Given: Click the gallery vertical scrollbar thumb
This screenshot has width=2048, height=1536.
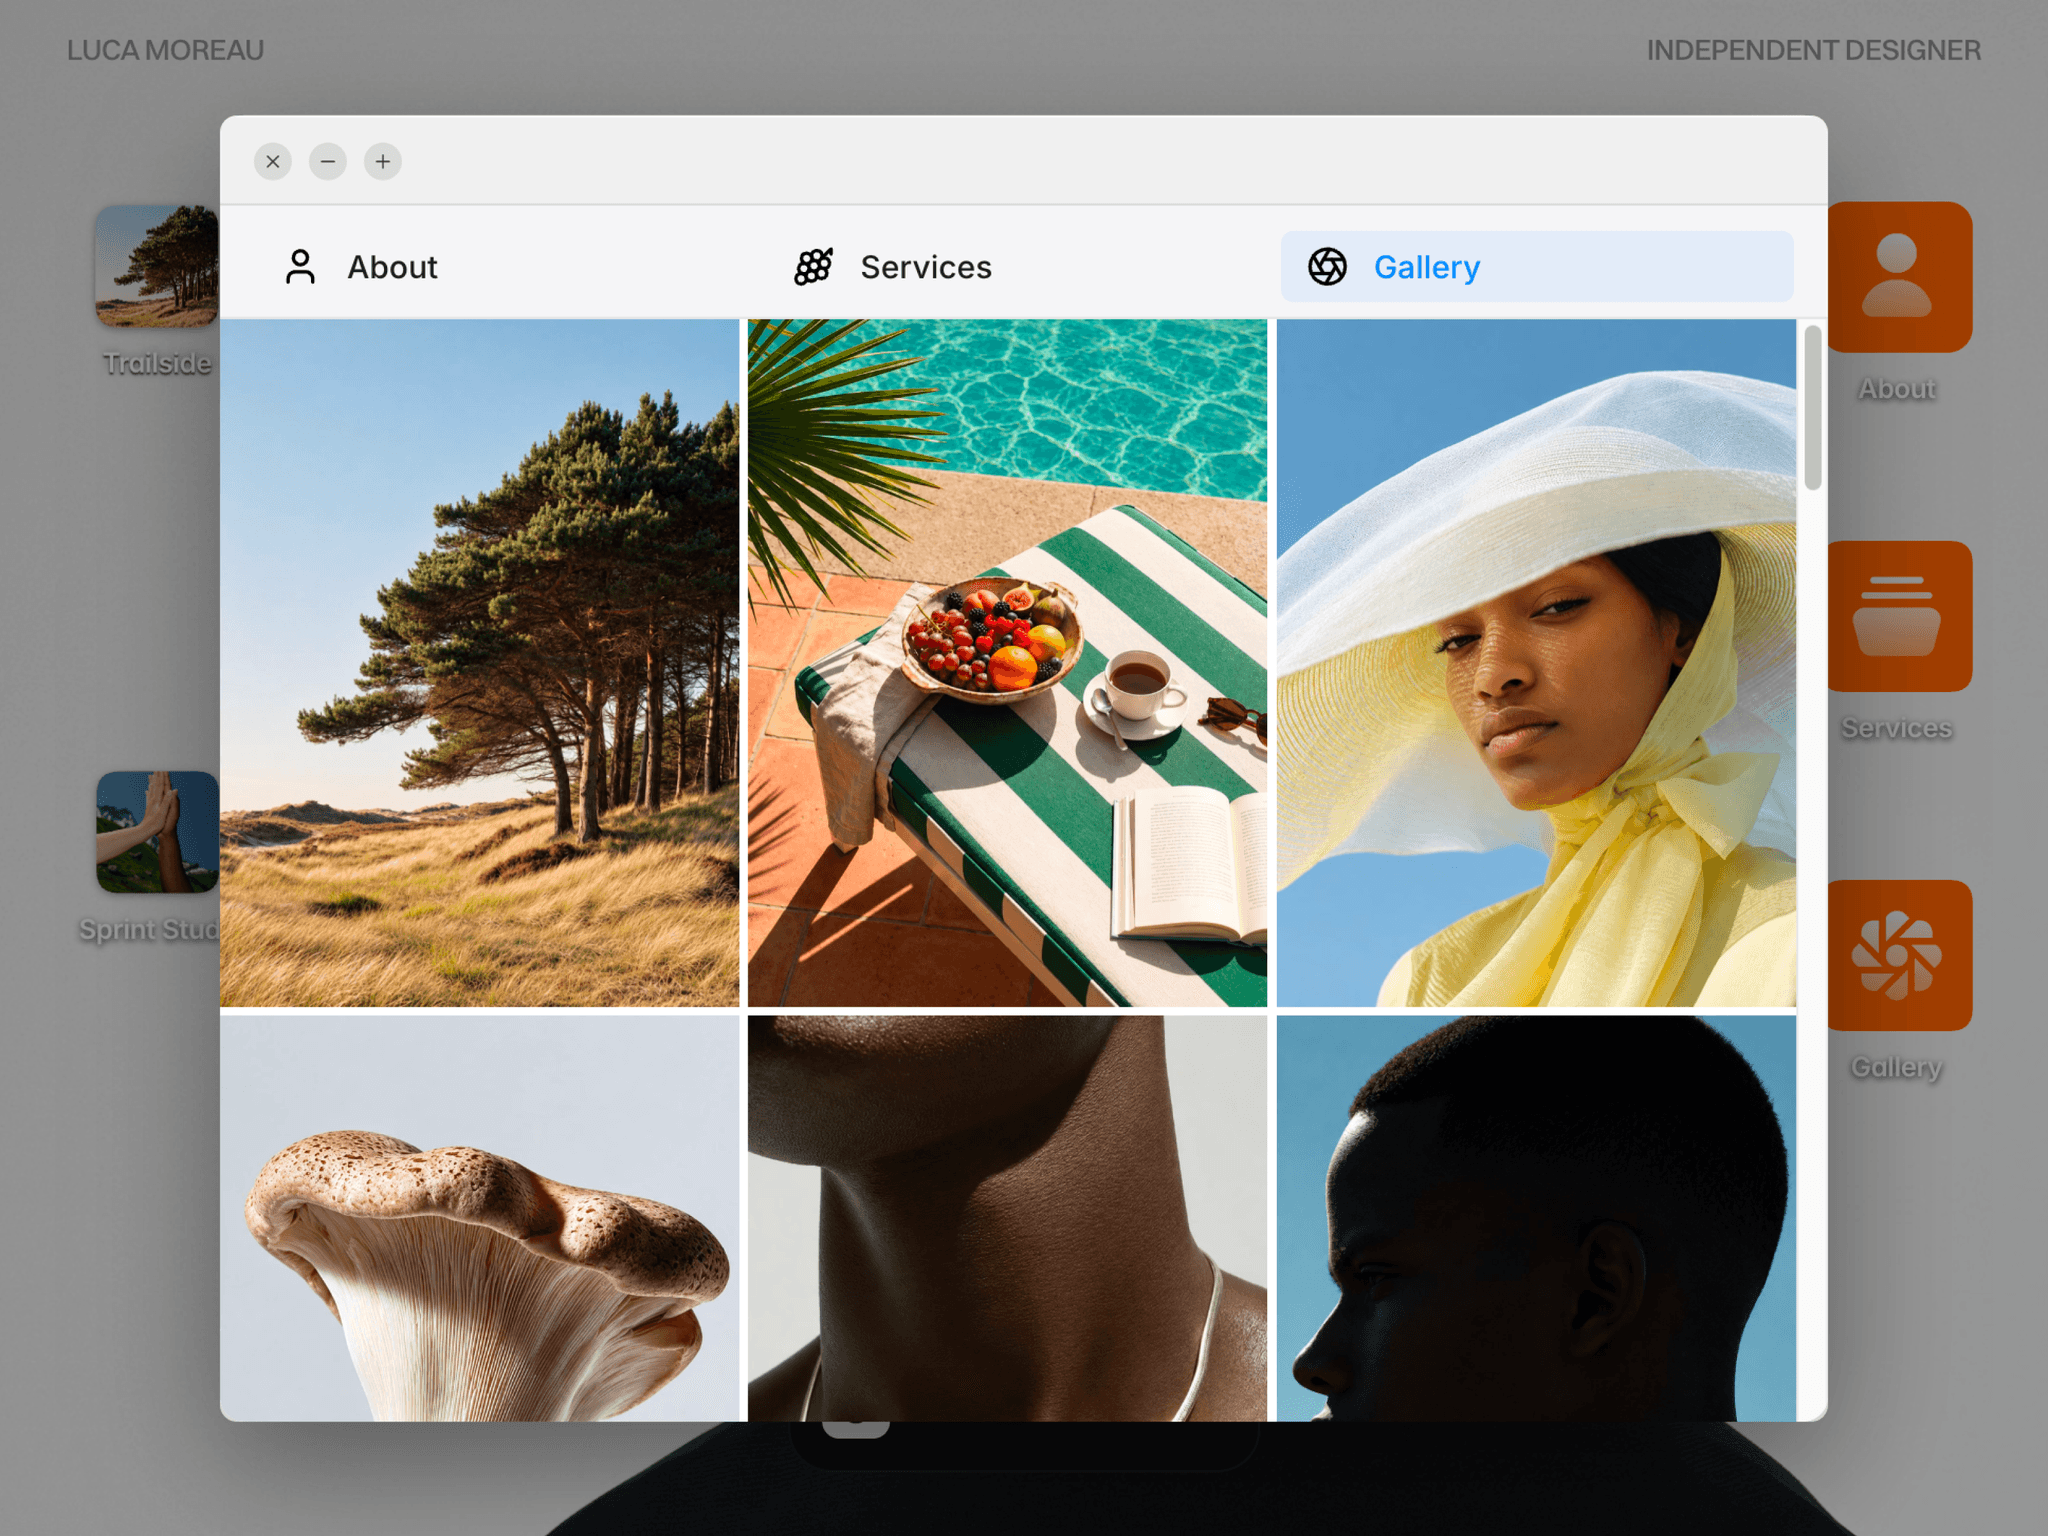Looking at the screenshot, I should point(1813,407).
